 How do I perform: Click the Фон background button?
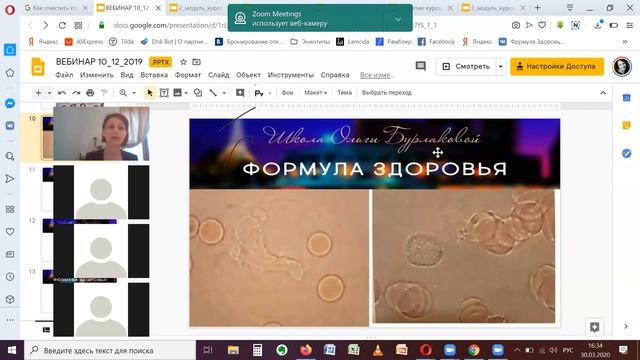[x=287, y=93]
